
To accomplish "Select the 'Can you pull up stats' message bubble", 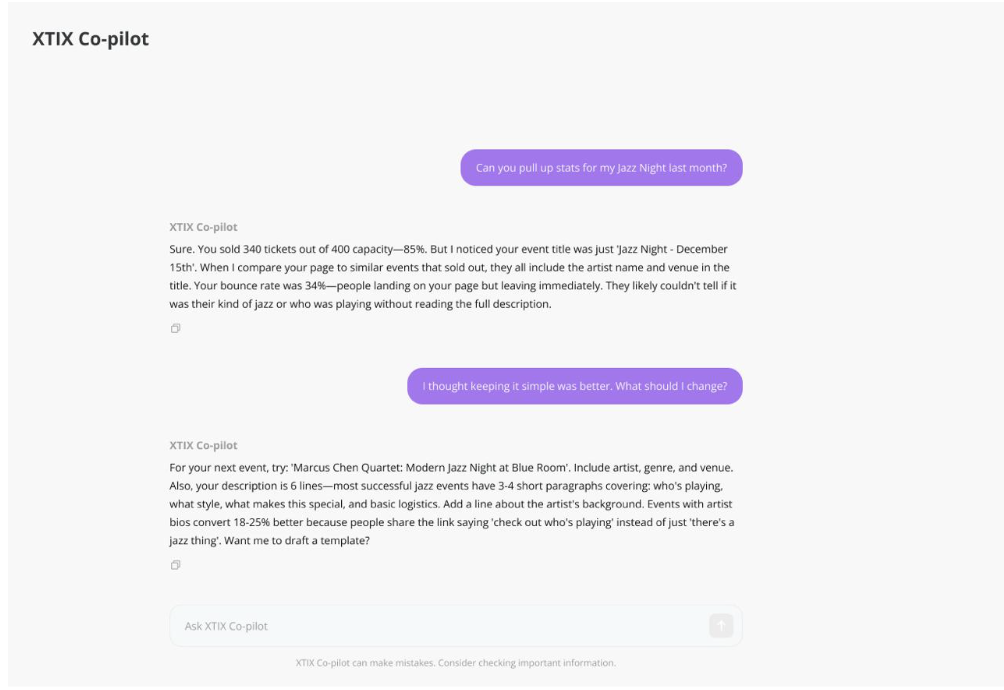I will pyautogui.click(x=601, y=168).
